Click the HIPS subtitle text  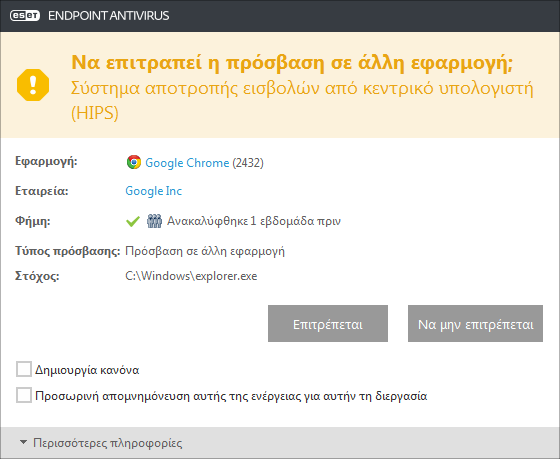(302, 101)
